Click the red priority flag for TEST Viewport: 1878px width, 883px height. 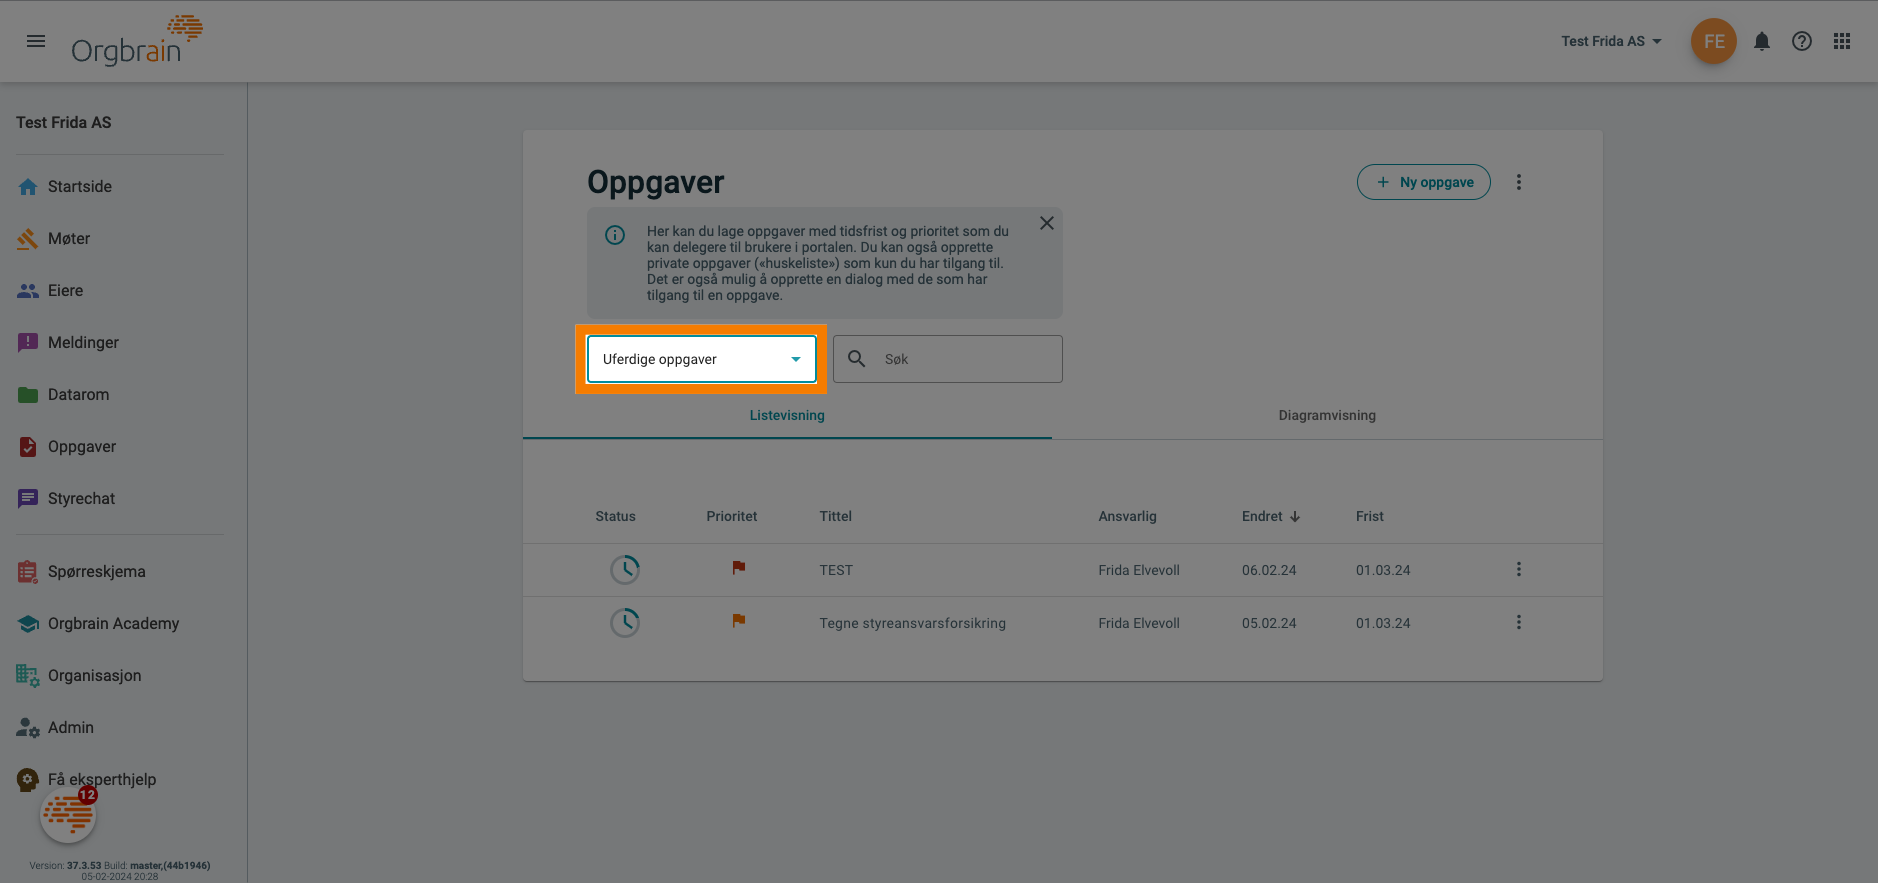pyautogui.click(x=739, y=568)
